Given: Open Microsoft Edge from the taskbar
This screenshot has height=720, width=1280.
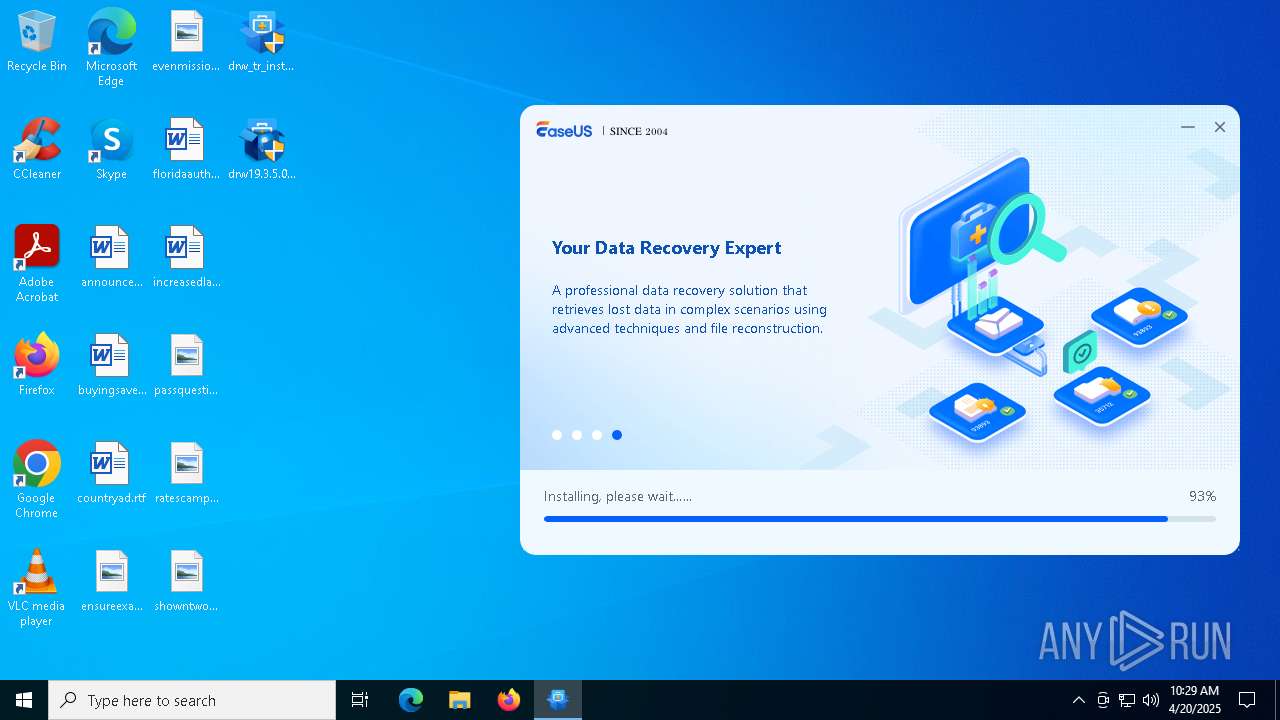Looking at the screenshot, I should (x=411, y=700).
